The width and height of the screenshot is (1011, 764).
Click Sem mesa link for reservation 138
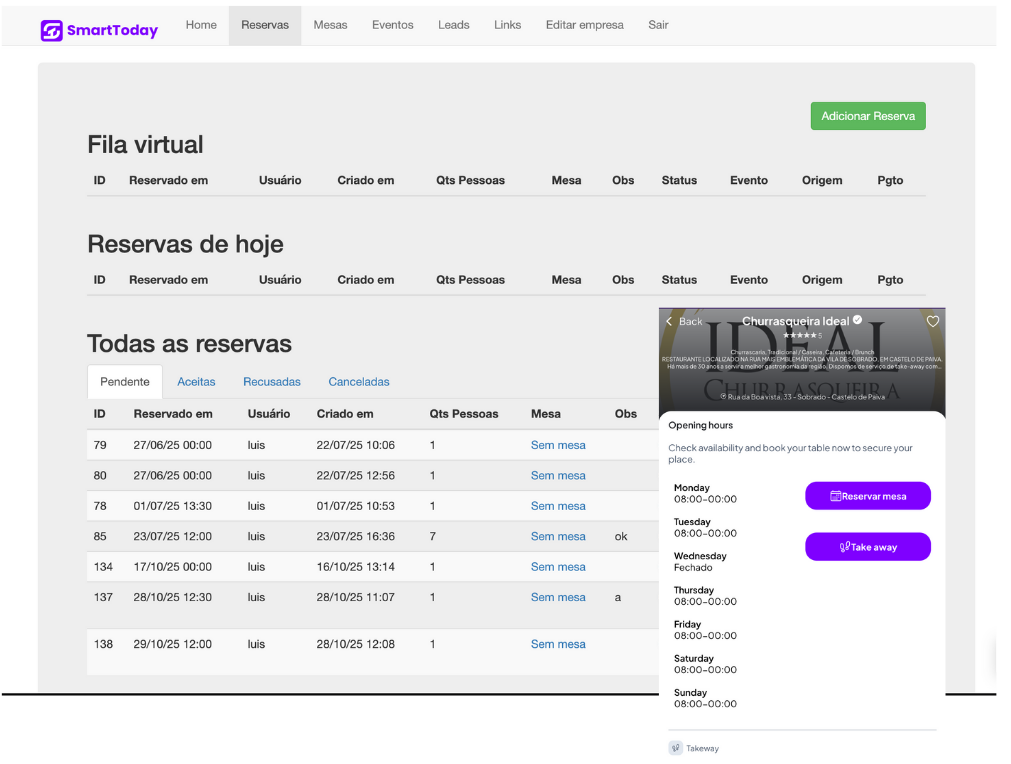click(x=558, y=644)
